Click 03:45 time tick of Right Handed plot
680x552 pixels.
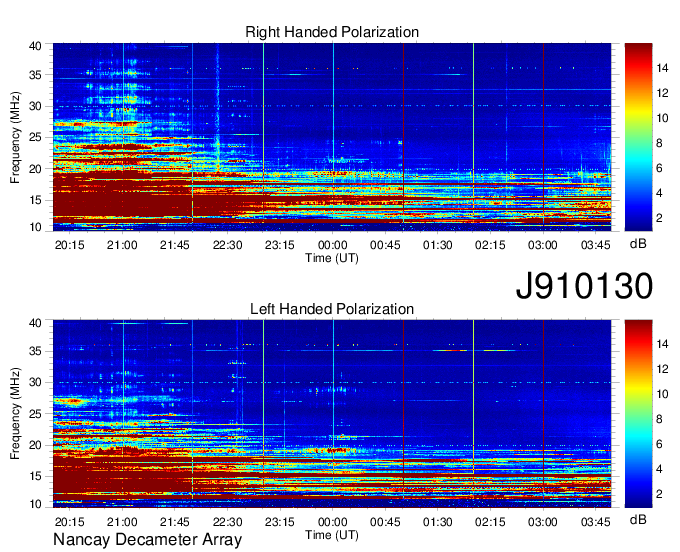click(x=595, y=245)
